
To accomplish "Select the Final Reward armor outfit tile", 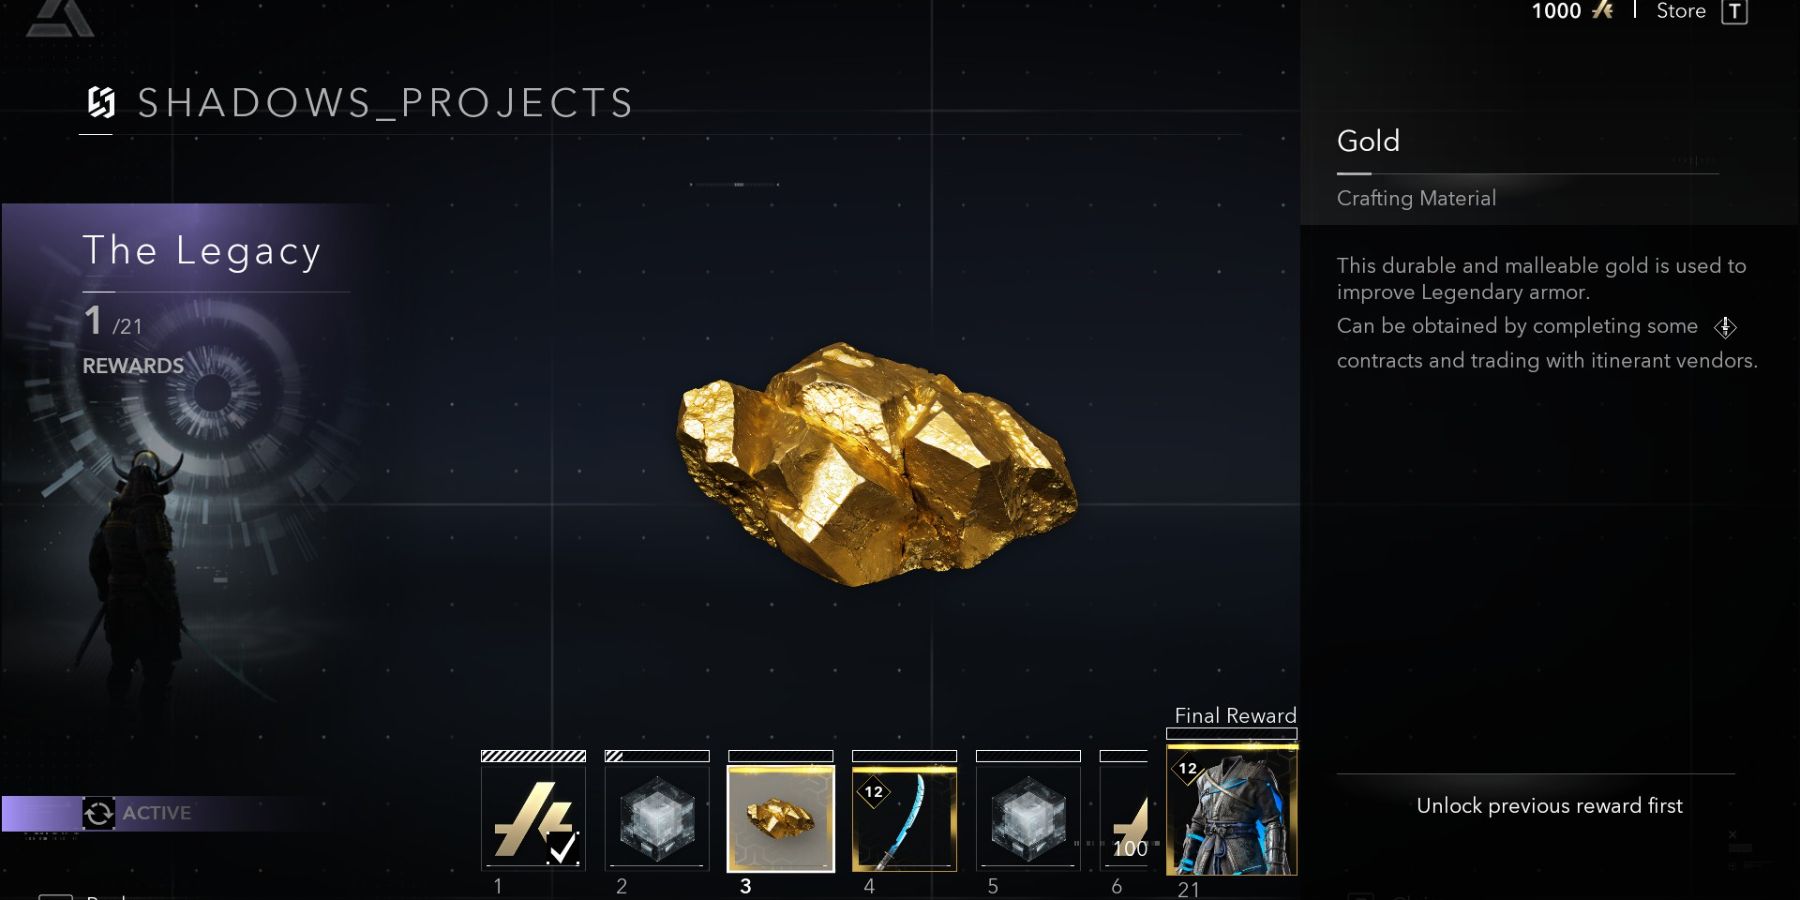I will point(1232,810).
